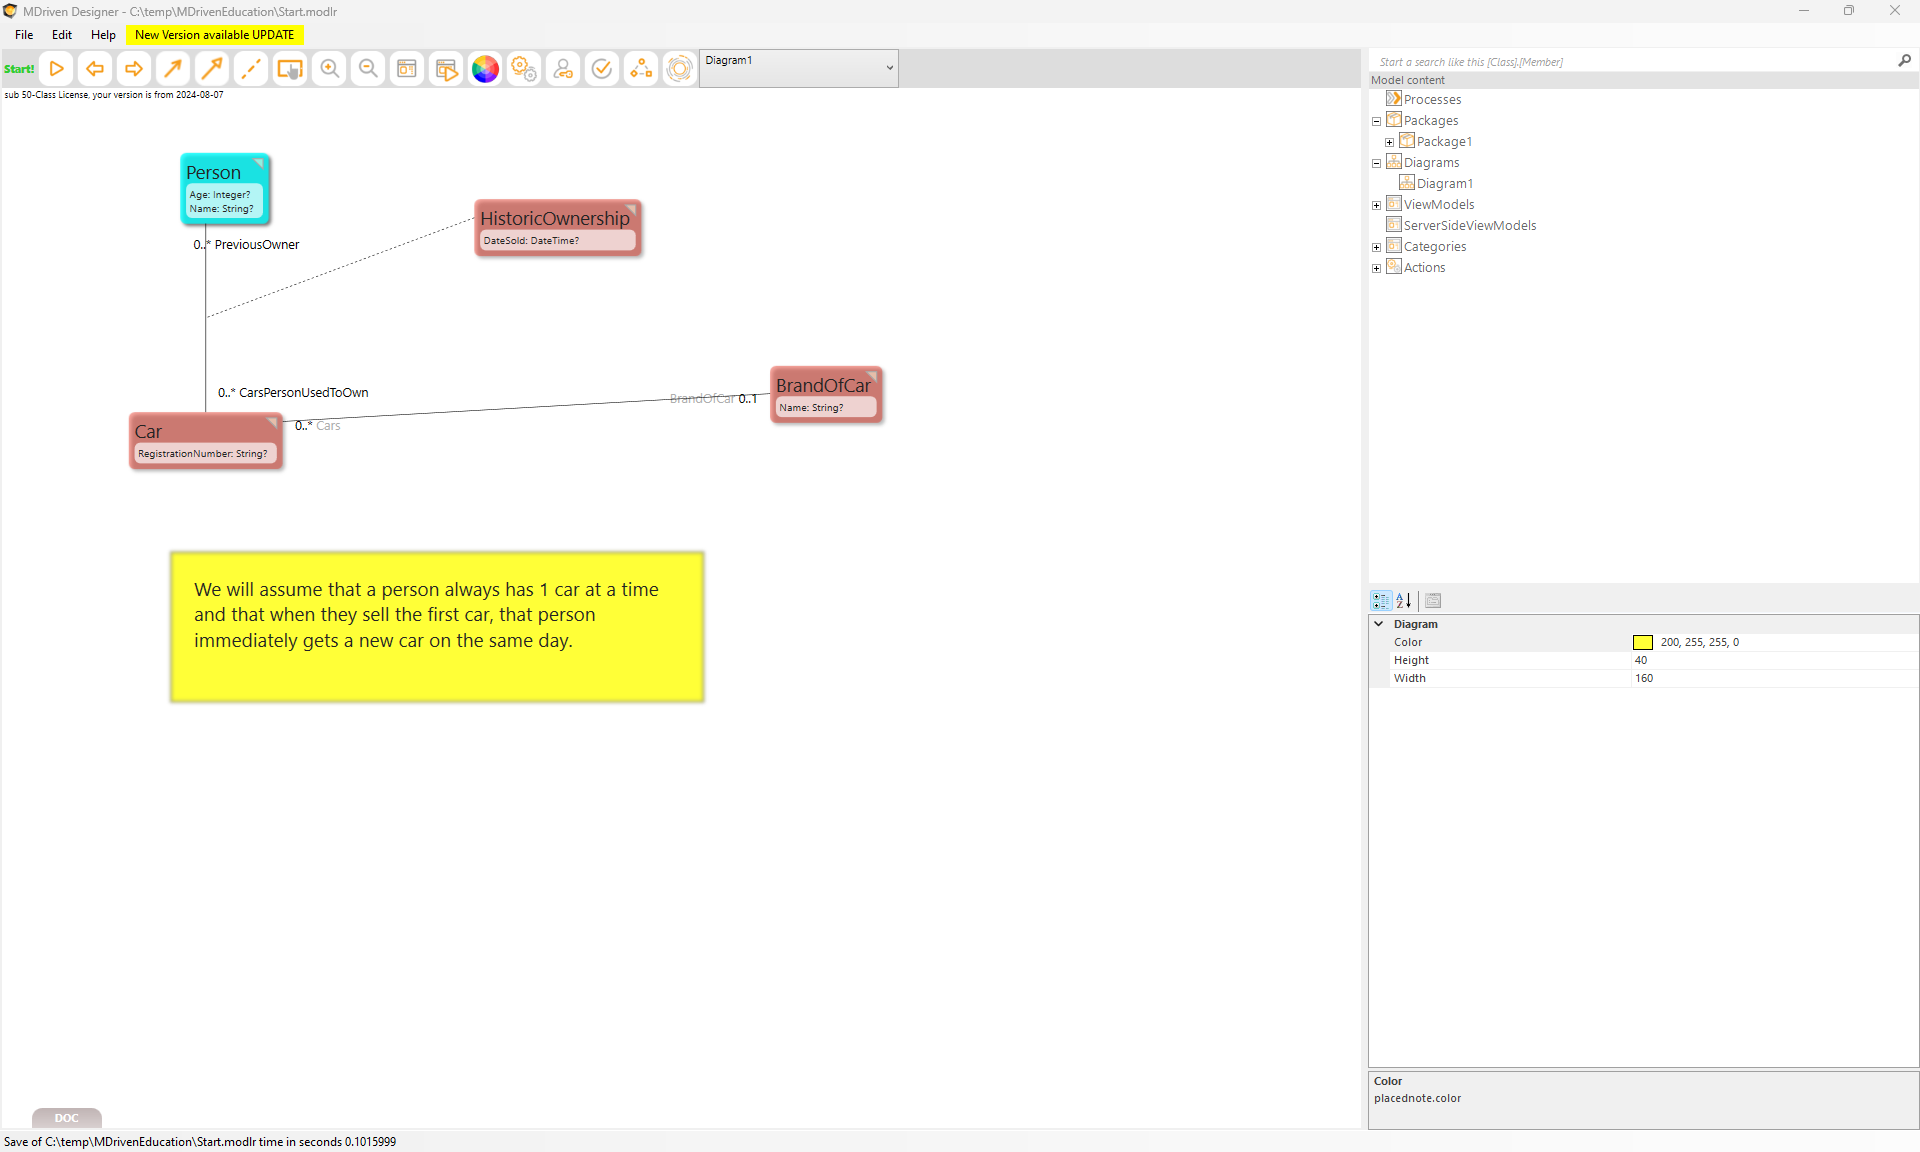This screenshot has height=1152, width=1920.
Task: Toggle the DOC tab at bottom
Action: pos(66,1118)
